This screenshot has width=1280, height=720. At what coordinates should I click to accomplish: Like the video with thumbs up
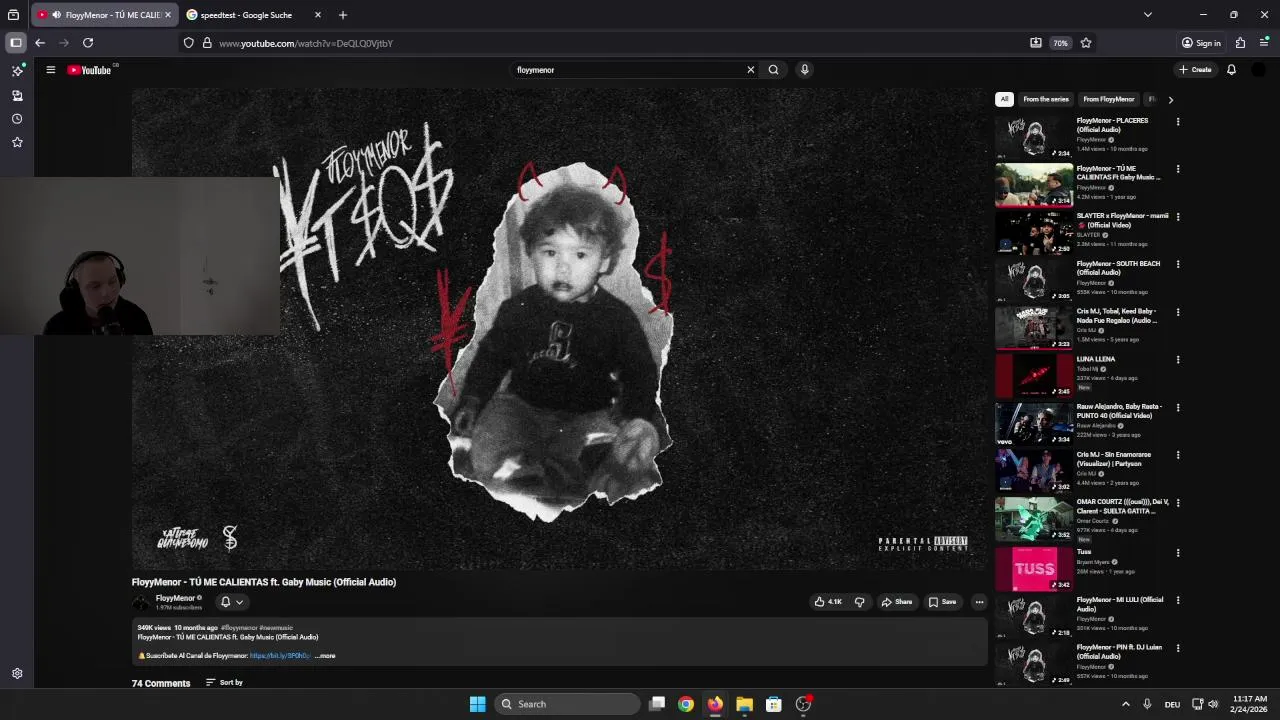[828, 602]
